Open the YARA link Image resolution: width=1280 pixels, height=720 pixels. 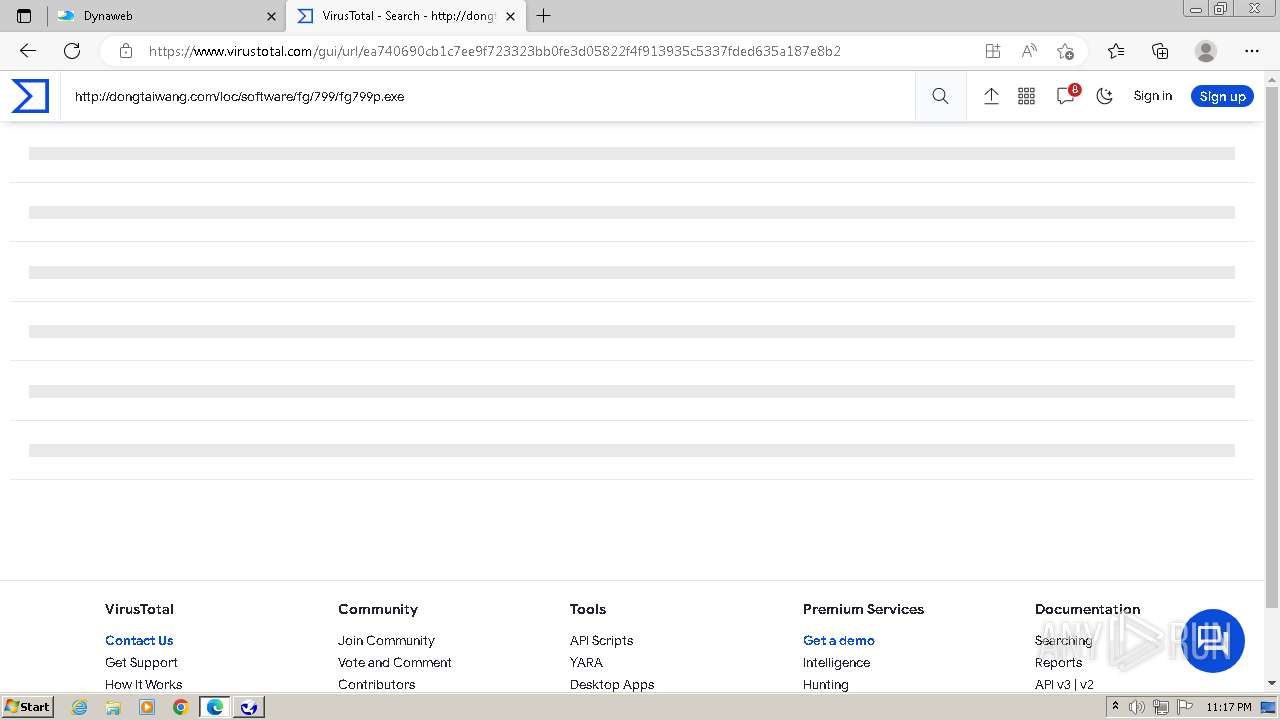[x=586, y=662]
